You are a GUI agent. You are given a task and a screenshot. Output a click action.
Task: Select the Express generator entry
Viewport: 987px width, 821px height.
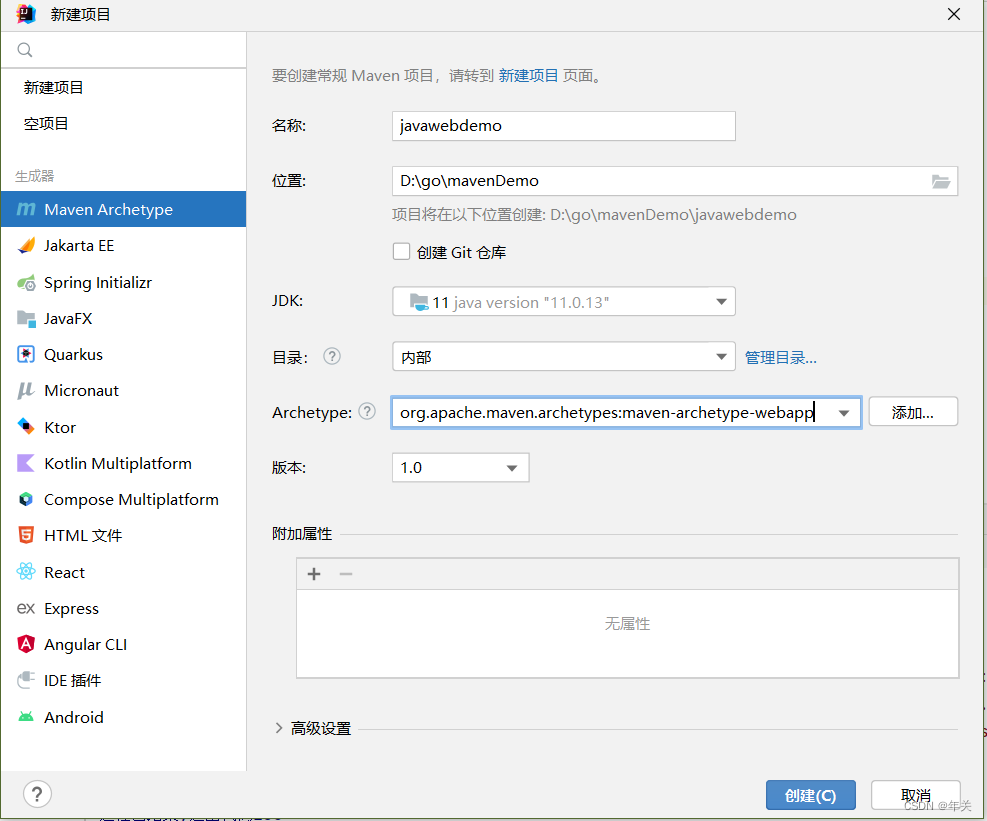click(123, 608)
